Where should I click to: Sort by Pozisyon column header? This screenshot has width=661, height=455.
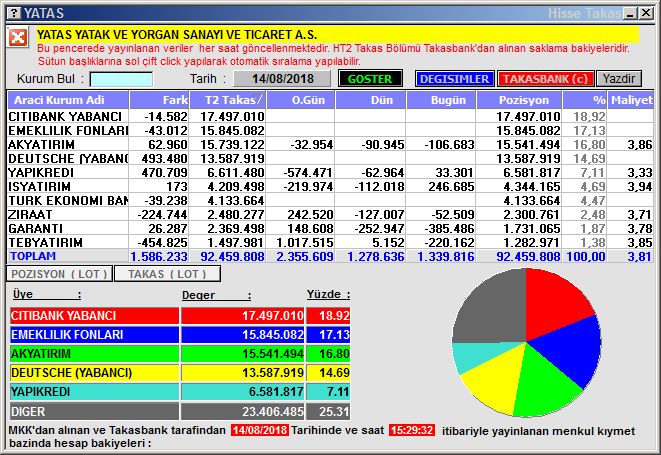[519, 100]
